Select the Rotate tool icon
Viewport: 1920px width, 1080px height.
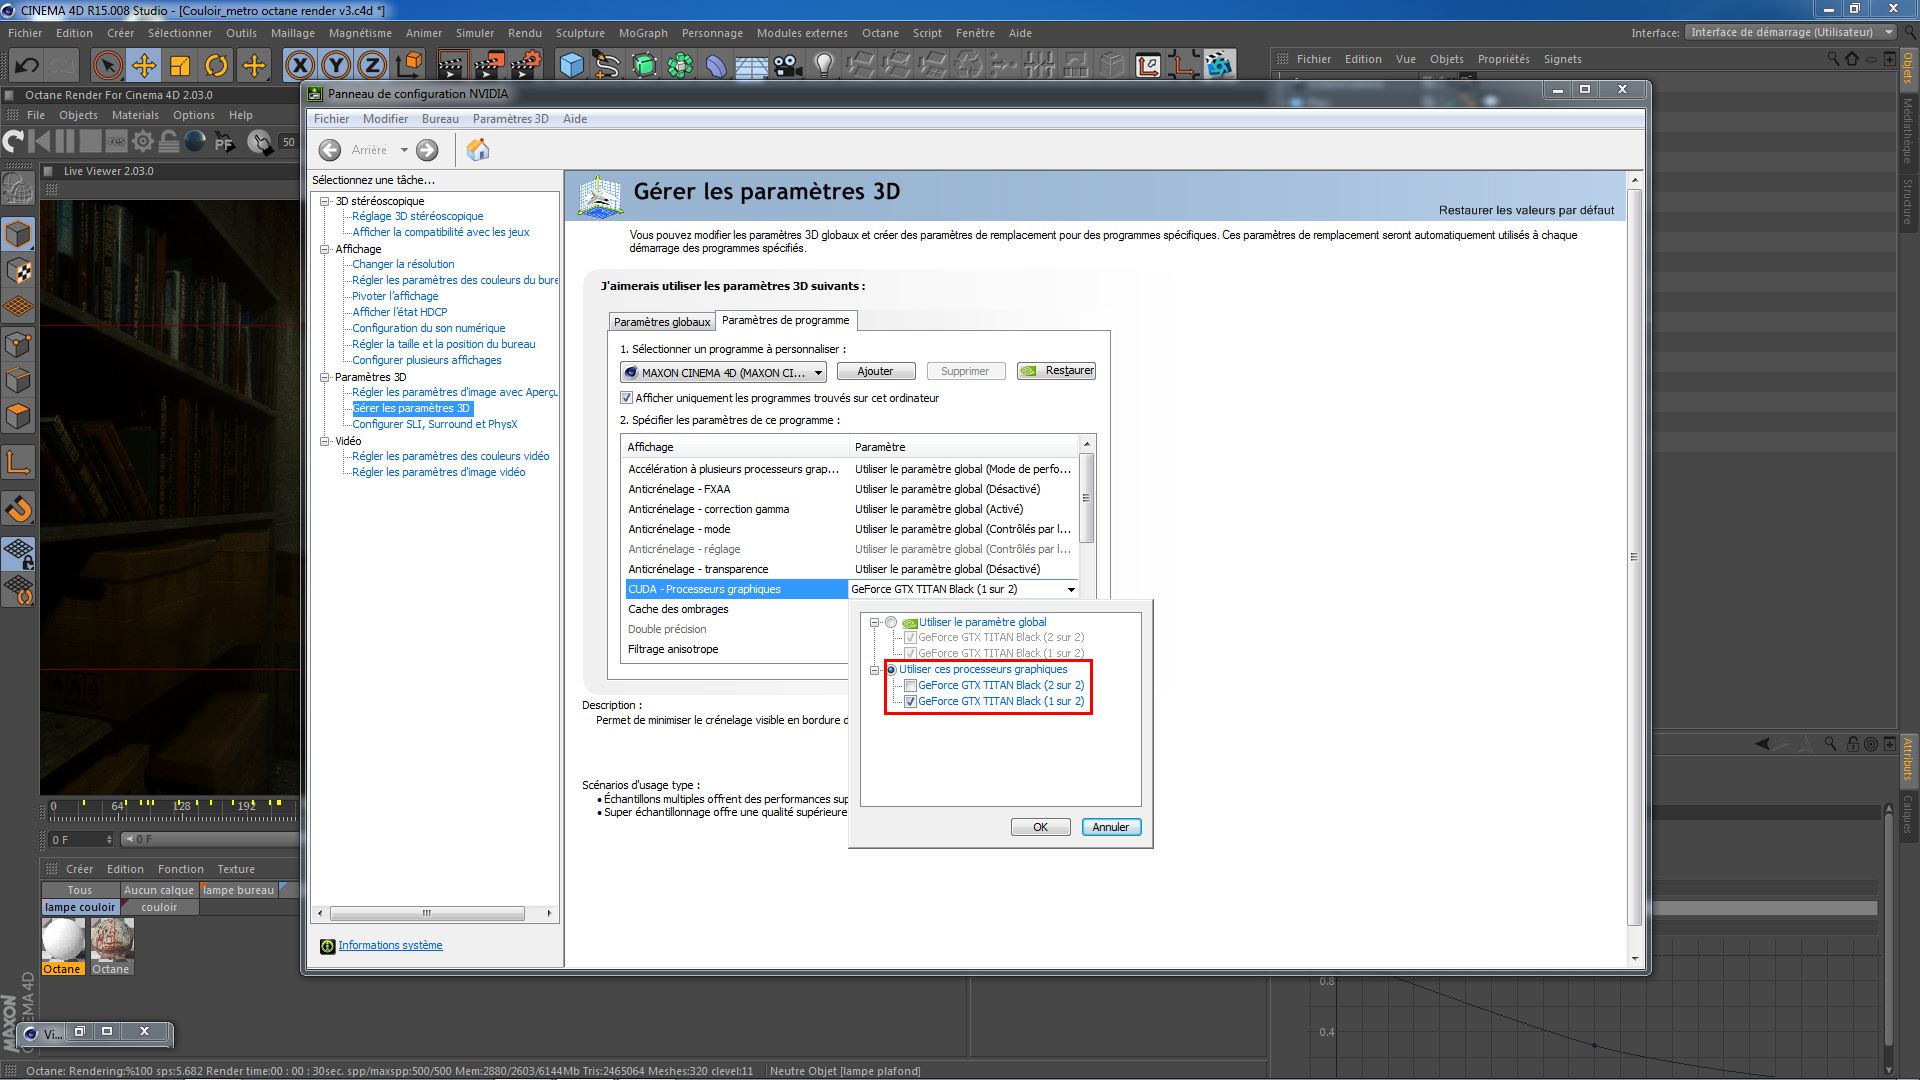(216, 66)
